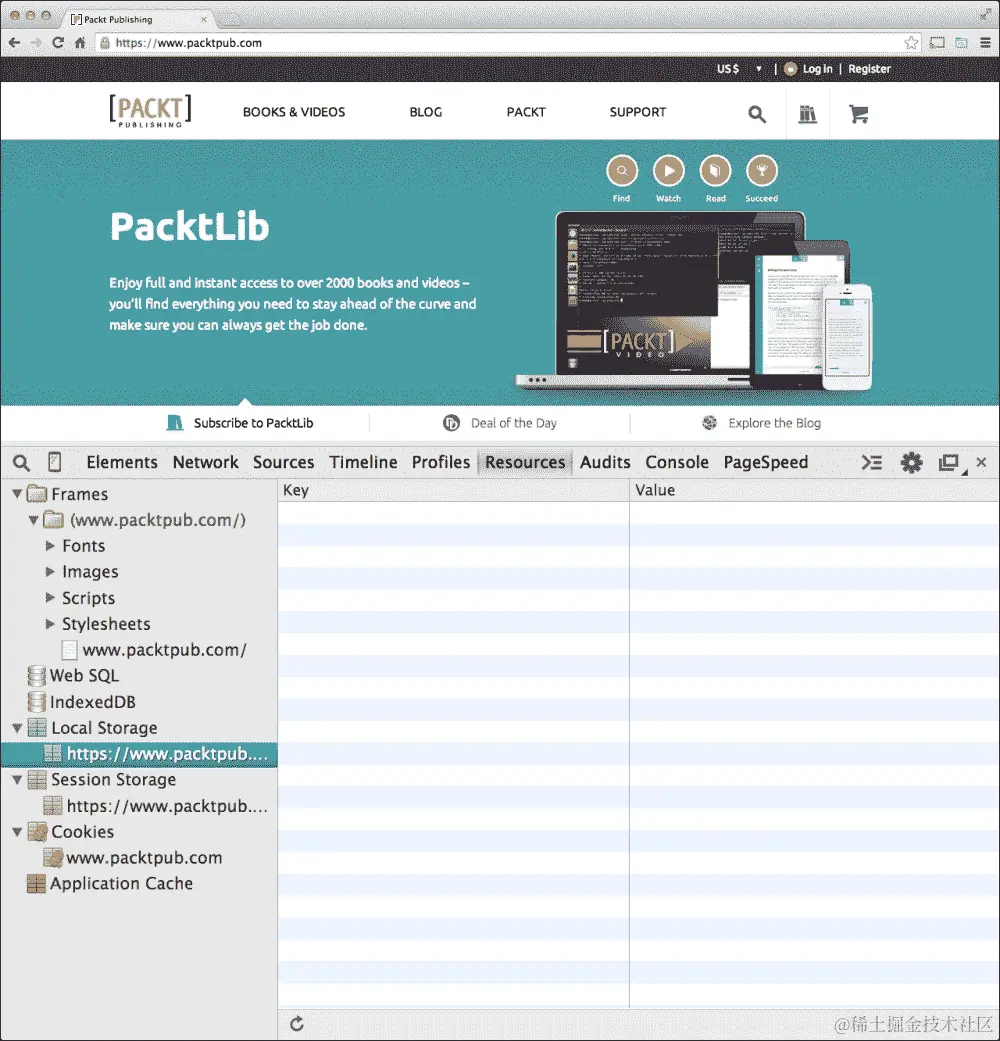Click the Key column header
1000x1041 pixels.
(454, 490)
